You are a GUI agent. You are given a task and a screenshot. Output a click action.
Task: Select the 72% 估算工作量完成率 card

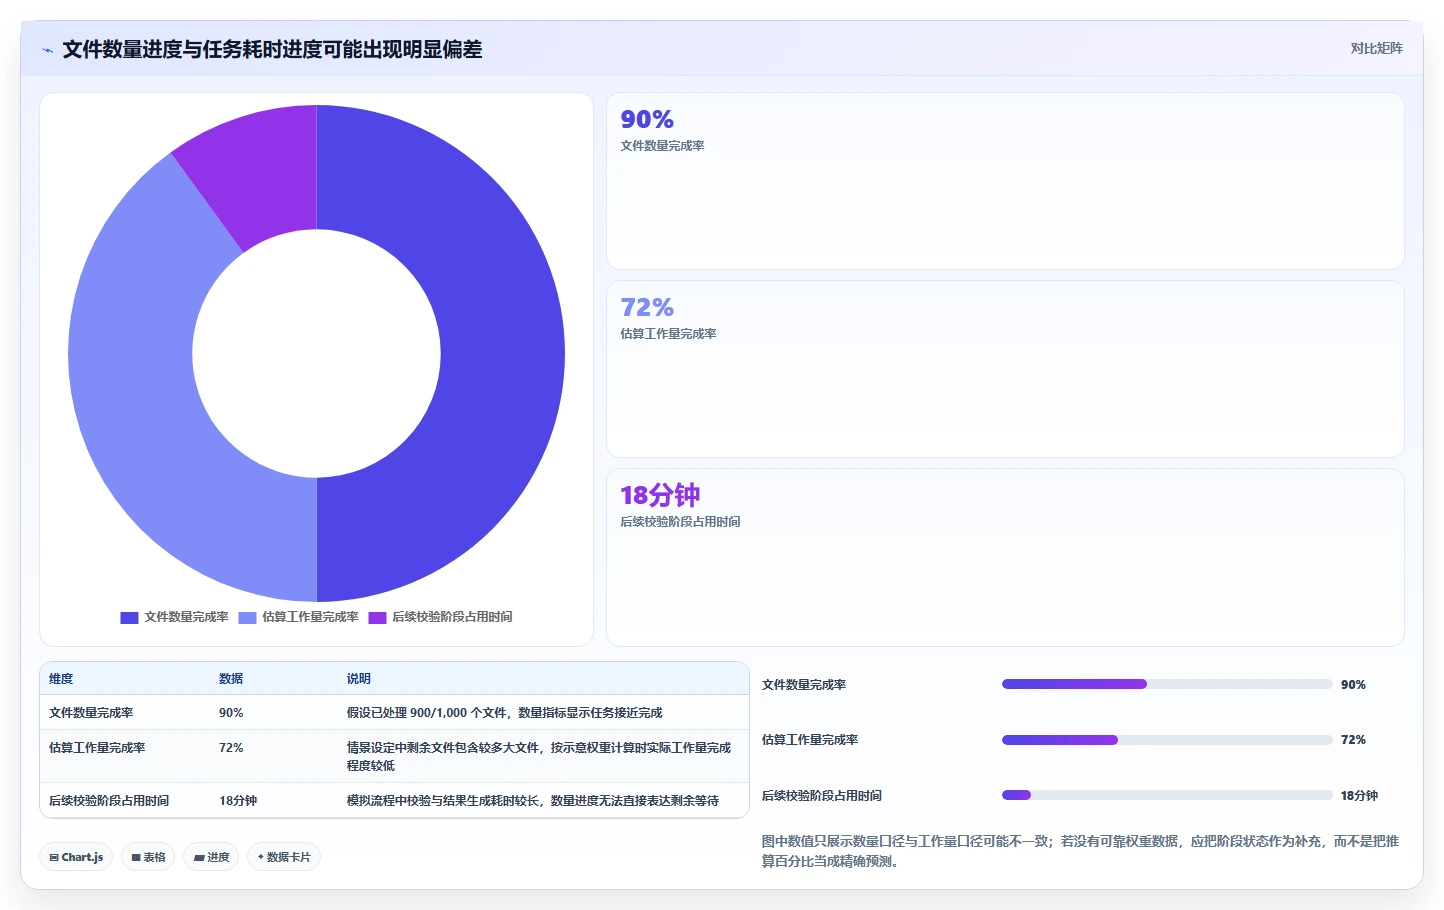pos(1005,369)
